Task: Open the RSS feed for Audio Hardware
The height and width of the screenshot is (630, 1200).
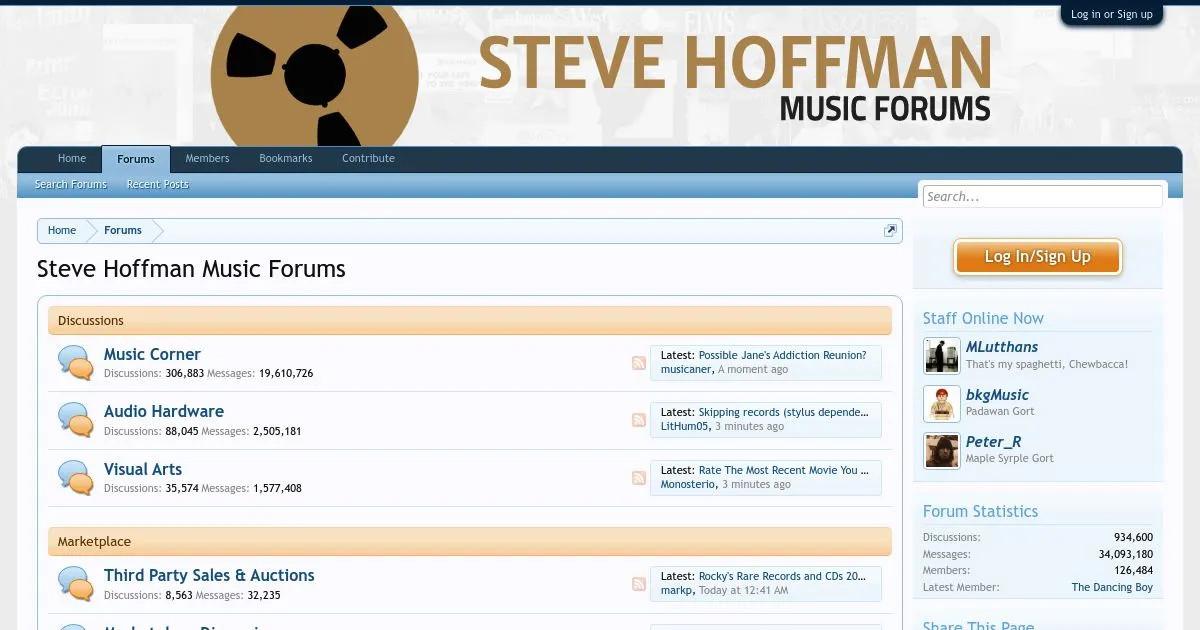Action: (x=639, y=420)
